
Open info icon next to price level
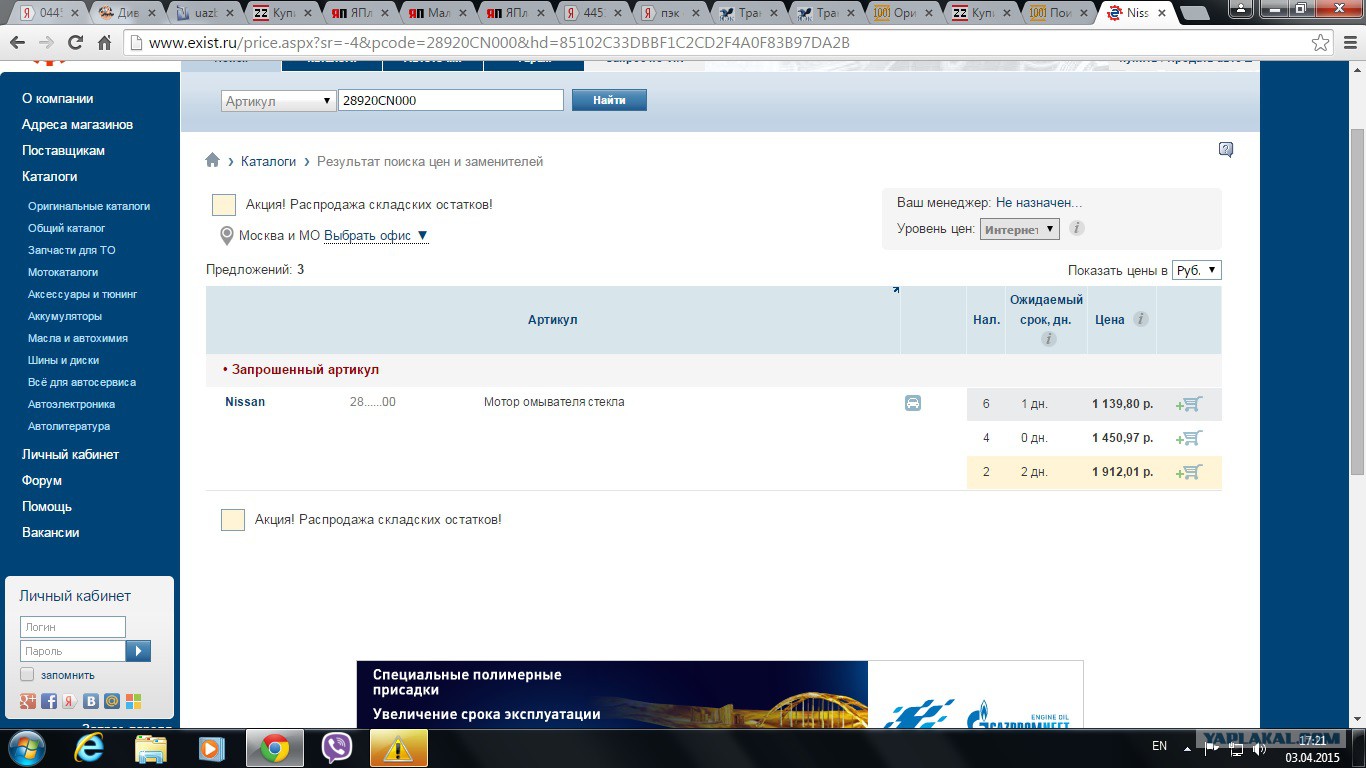(x=1077, y=228)
